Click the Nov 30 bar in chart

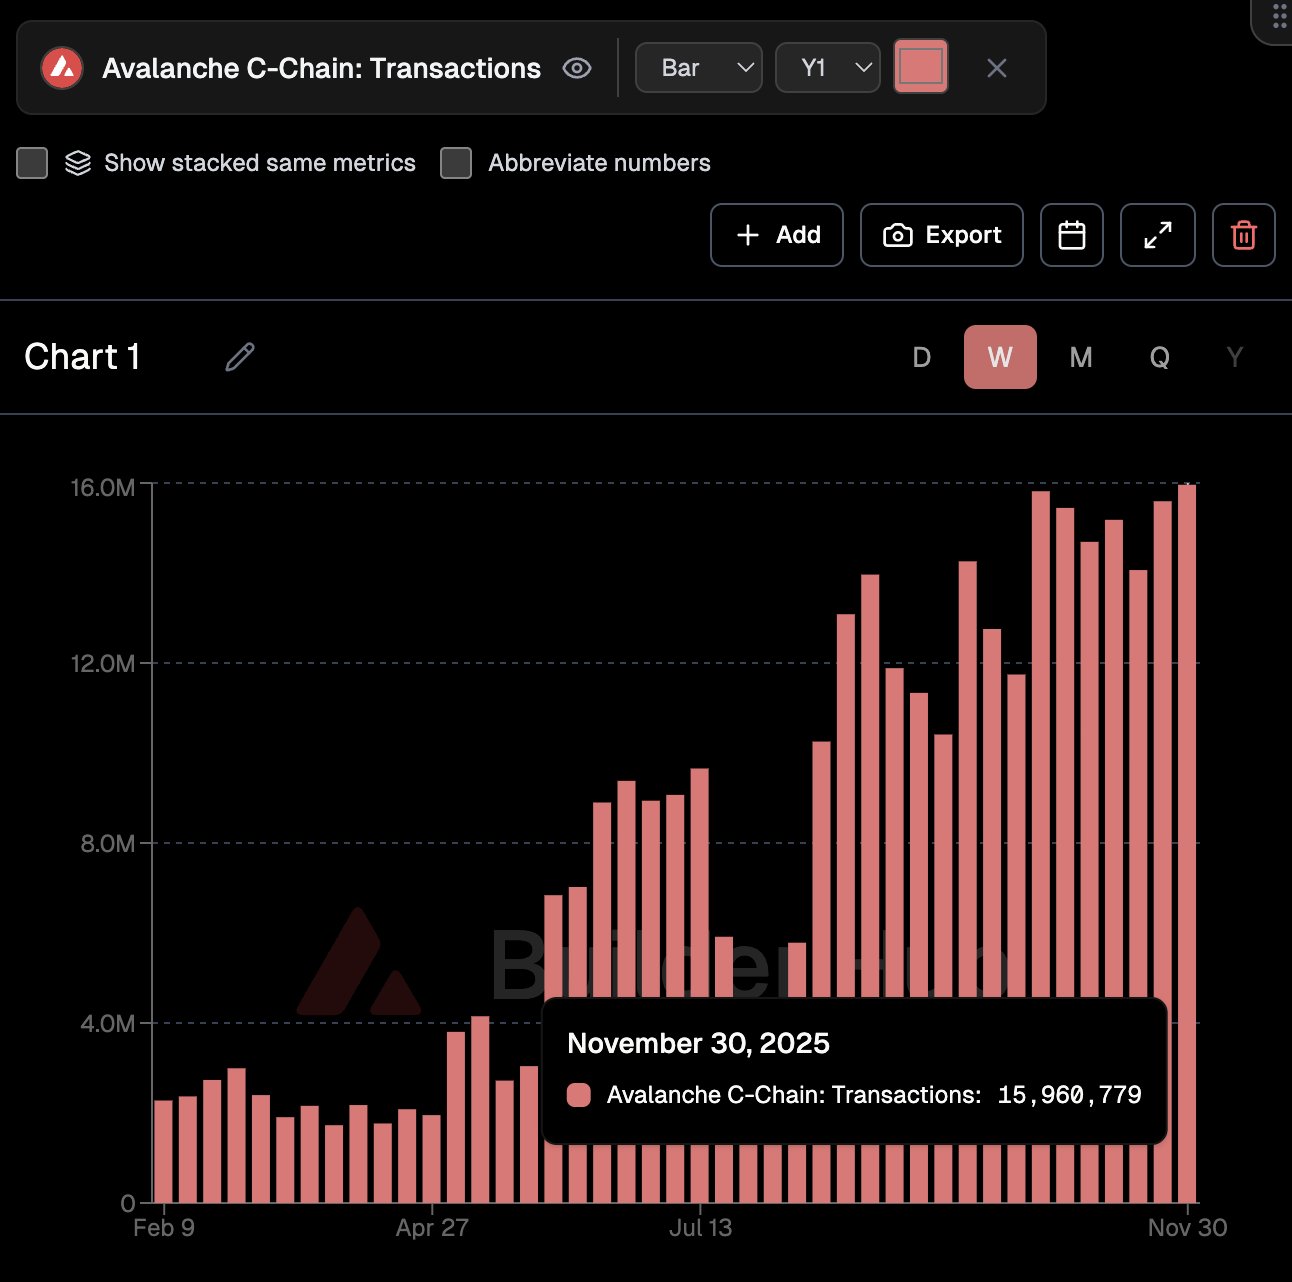pos(1187,843)
